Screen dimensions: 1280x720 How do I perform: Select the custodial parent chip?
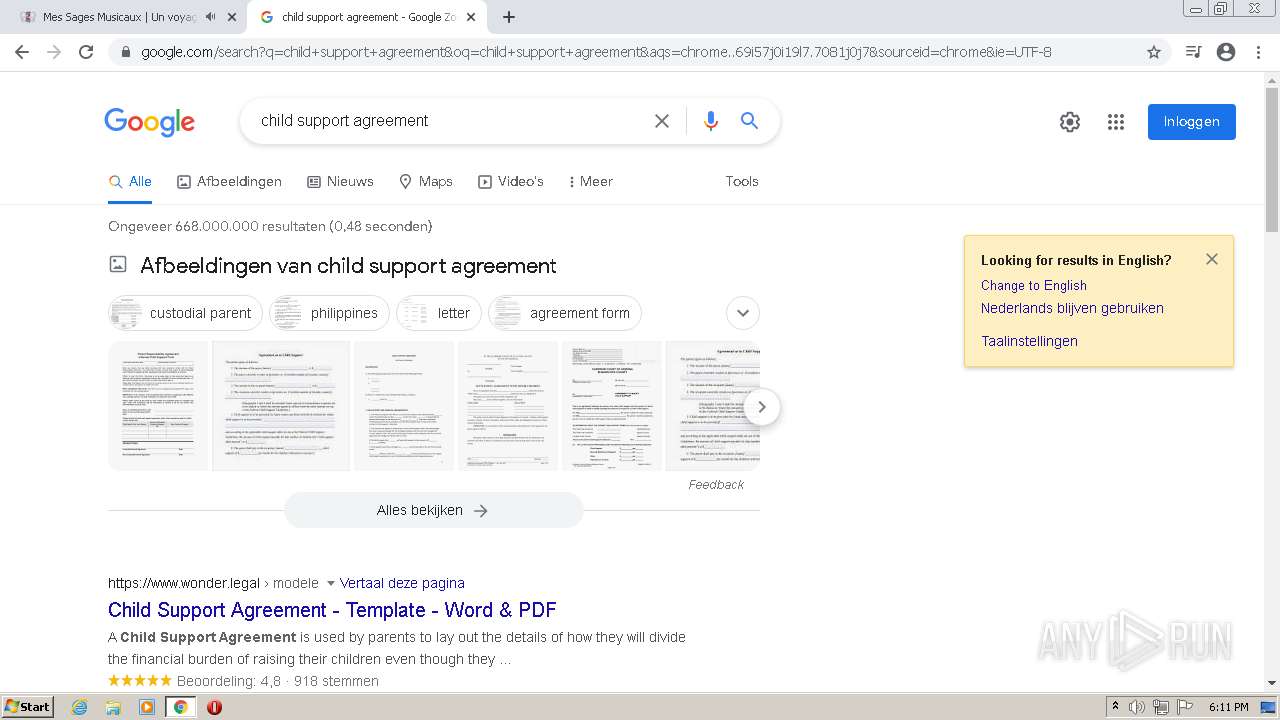(x=185, y=313)
